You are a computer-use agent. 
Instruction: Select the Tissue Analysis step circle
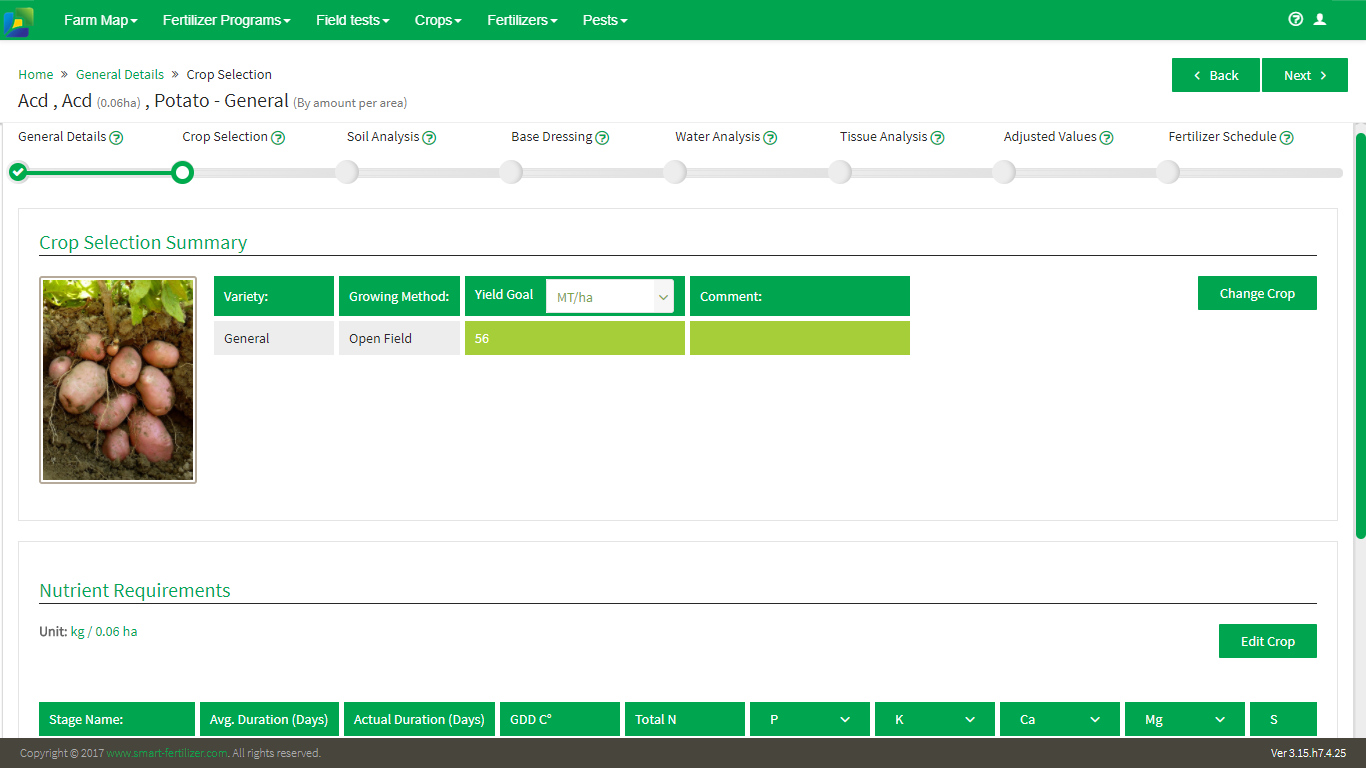pyautogui.click(x=840, y=173)
